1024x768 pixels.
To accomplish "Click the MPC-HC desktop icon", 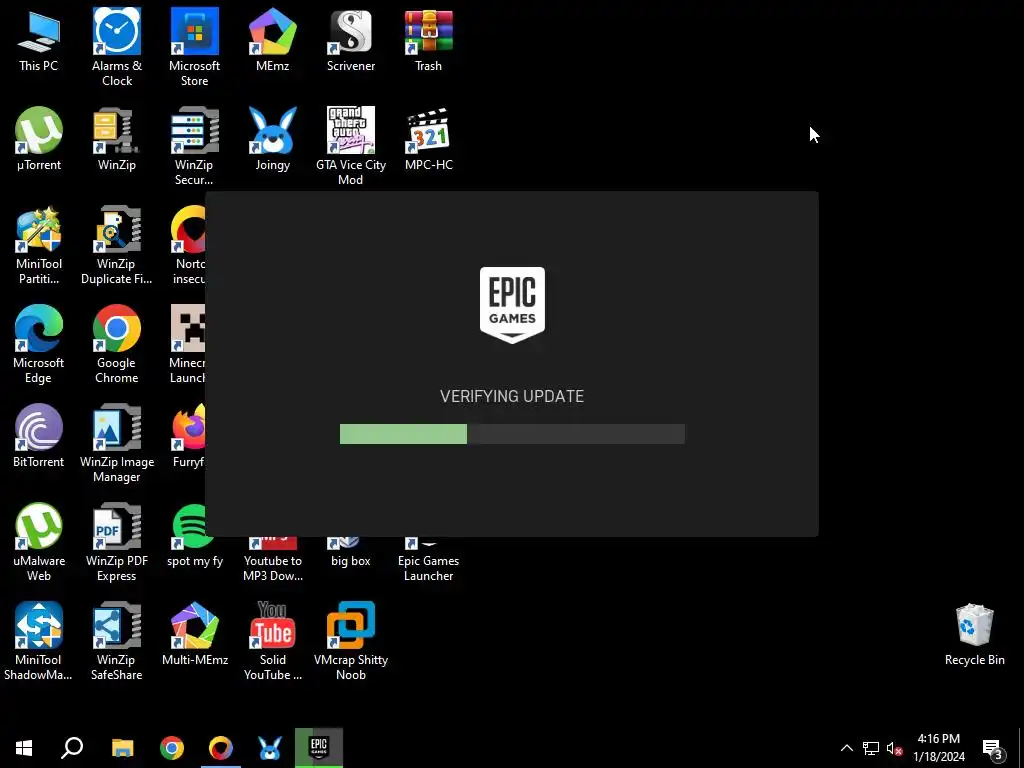I will 428,139.
